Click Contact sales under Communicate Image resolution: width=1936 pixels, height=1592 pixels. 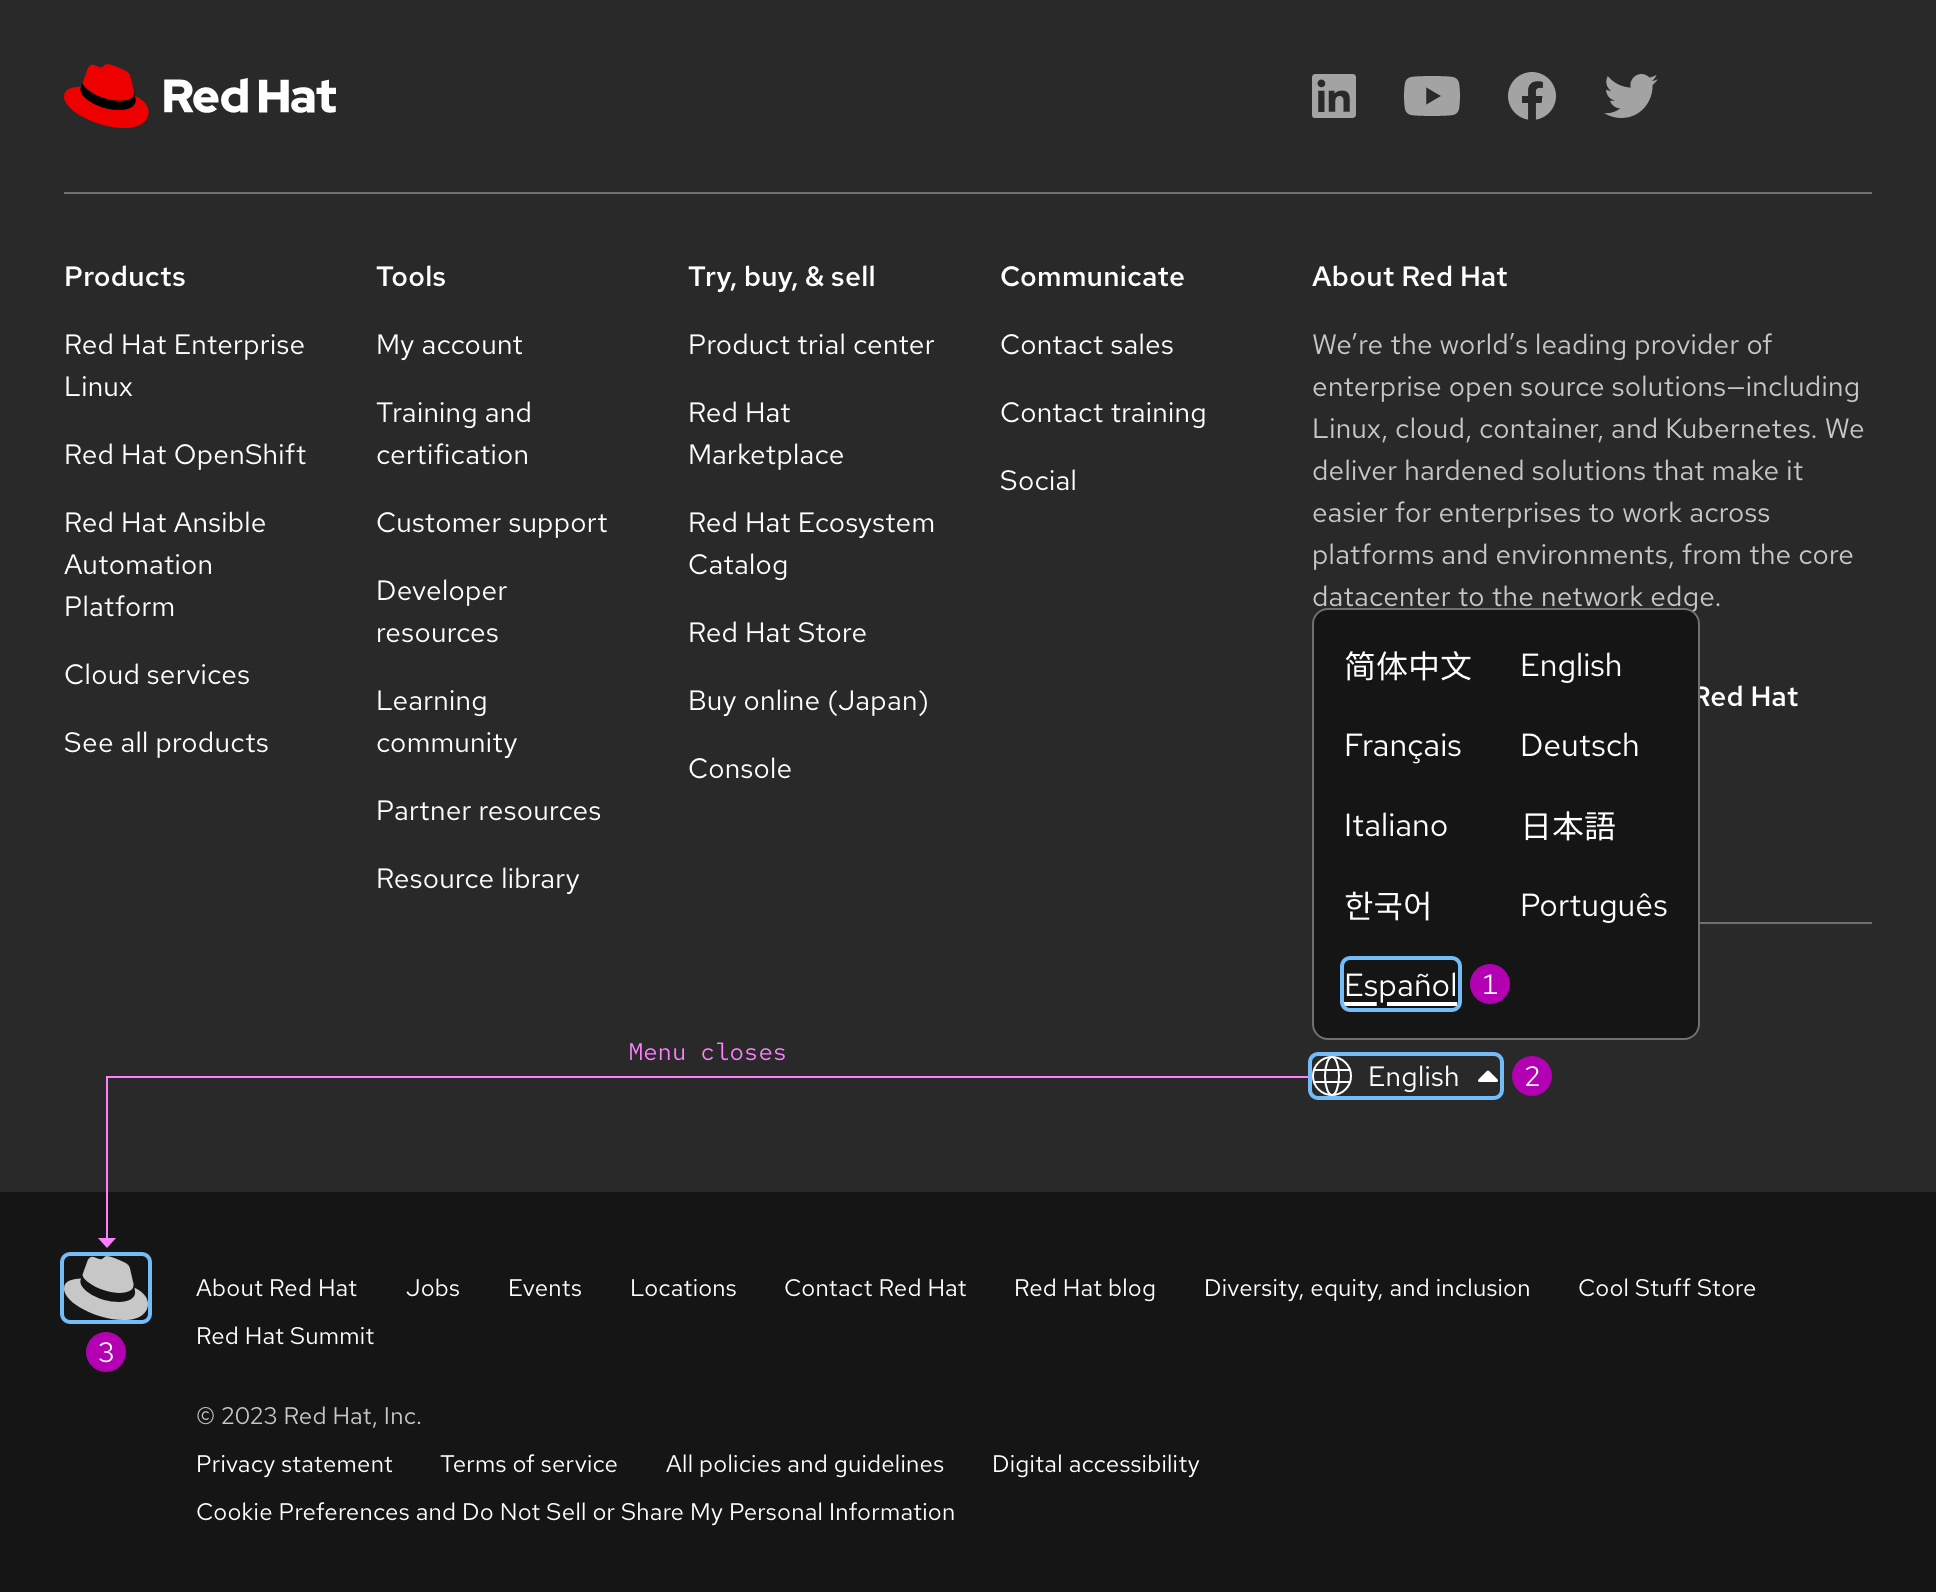[x=1087, y=344]
